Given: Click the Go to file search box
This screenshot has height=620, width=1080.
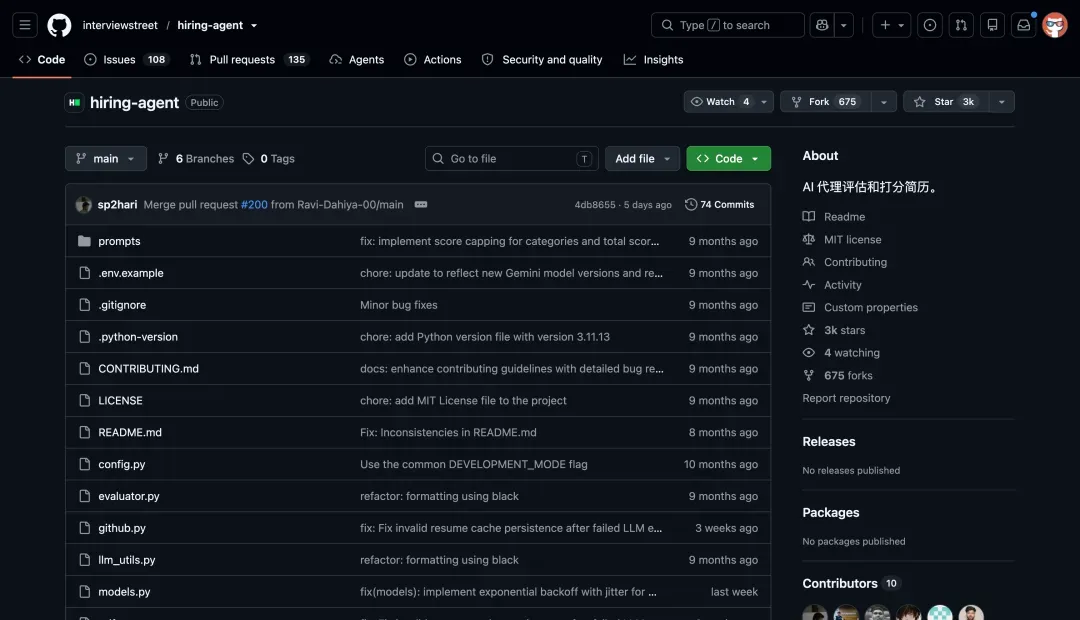Looking at the screenshot, I should 511,158.
